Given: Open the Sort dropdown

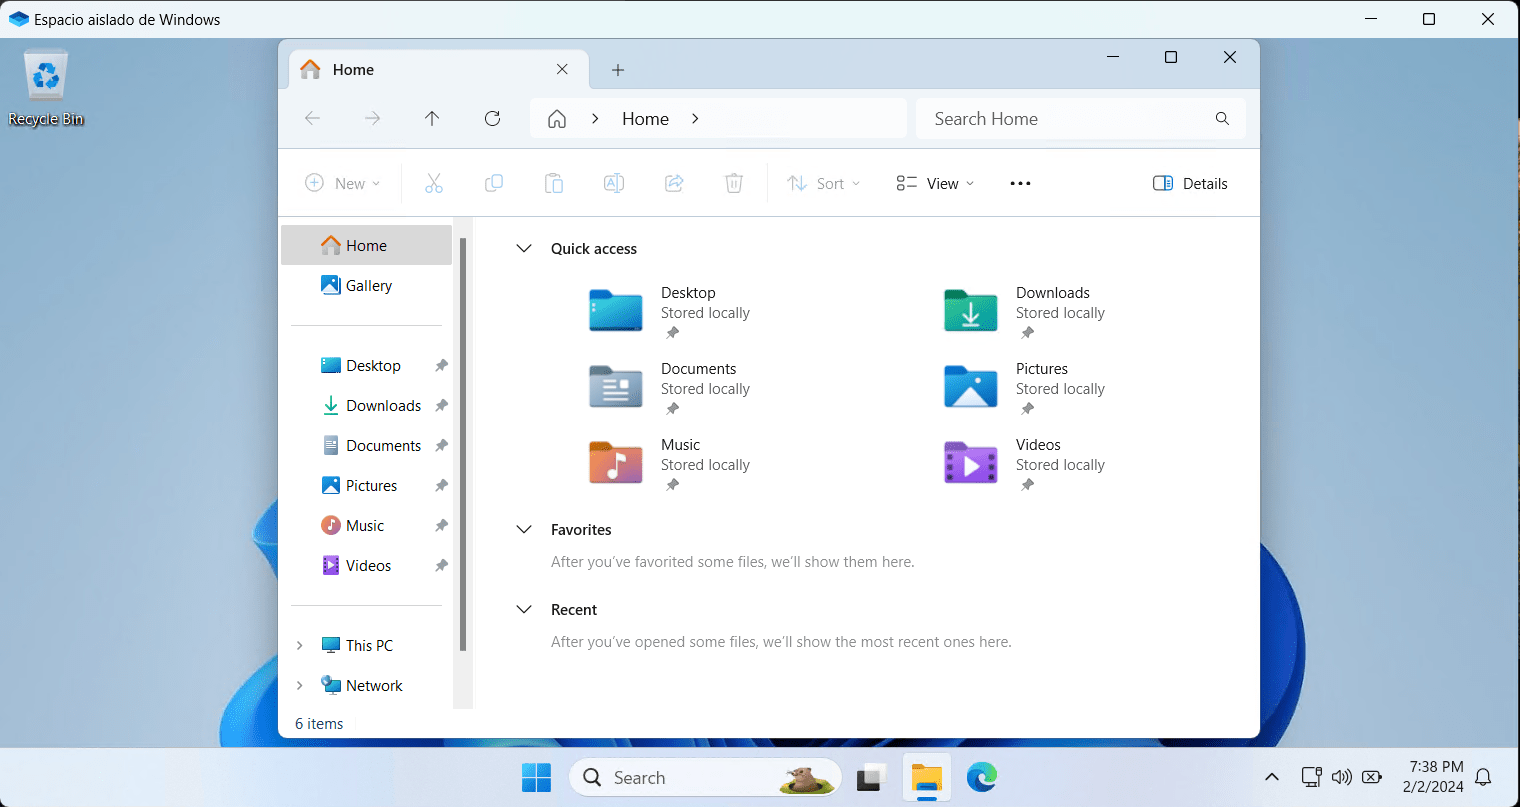Looking at the screenshot, I should coord(823,183).
